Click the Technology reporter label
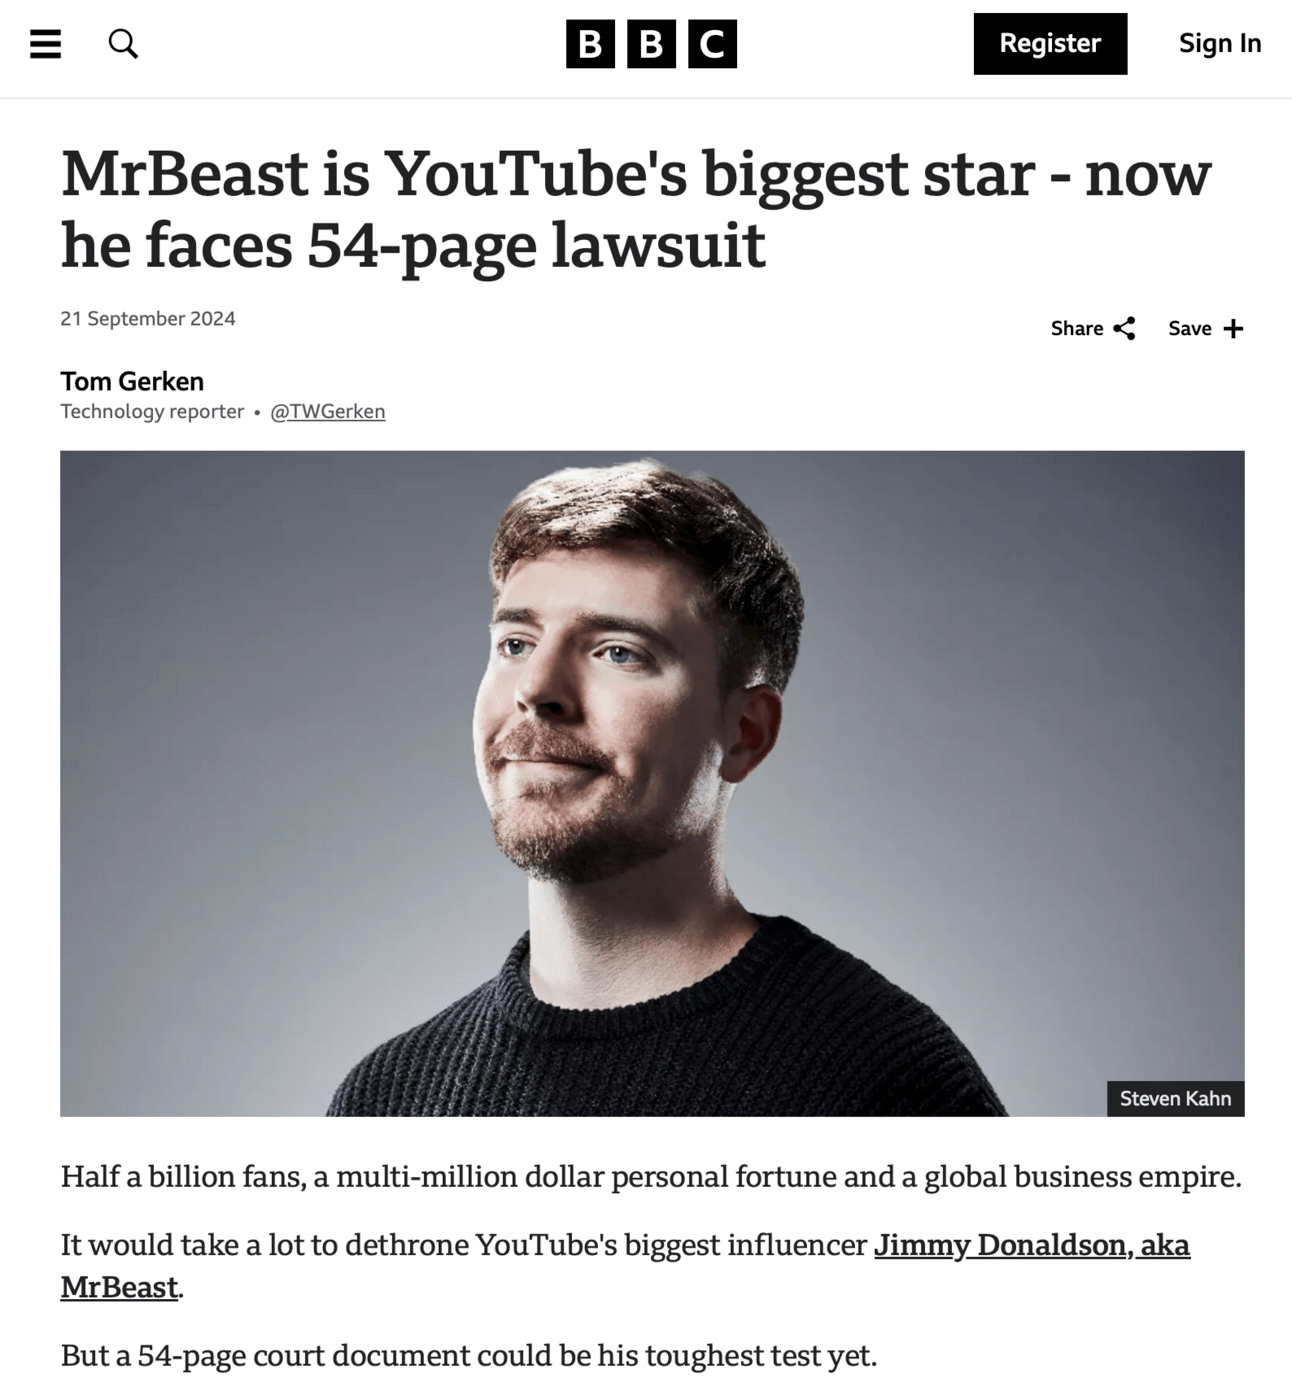This screenshot has height=1391, width=1292. coord(152,412)
